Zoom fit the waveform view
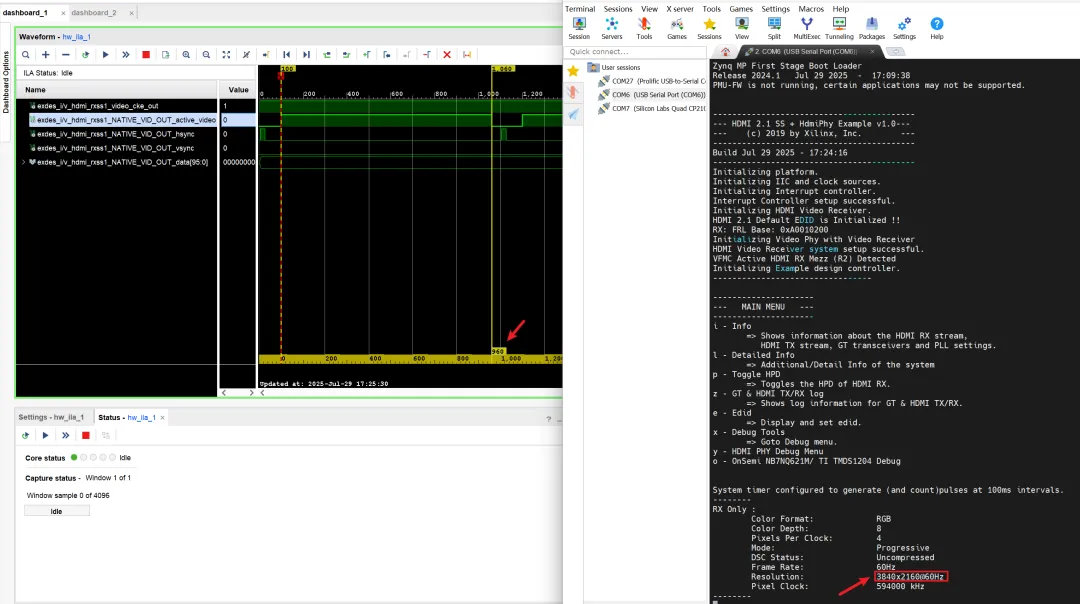Viewport: 1080px width, 604px height. tap(226, 54)
